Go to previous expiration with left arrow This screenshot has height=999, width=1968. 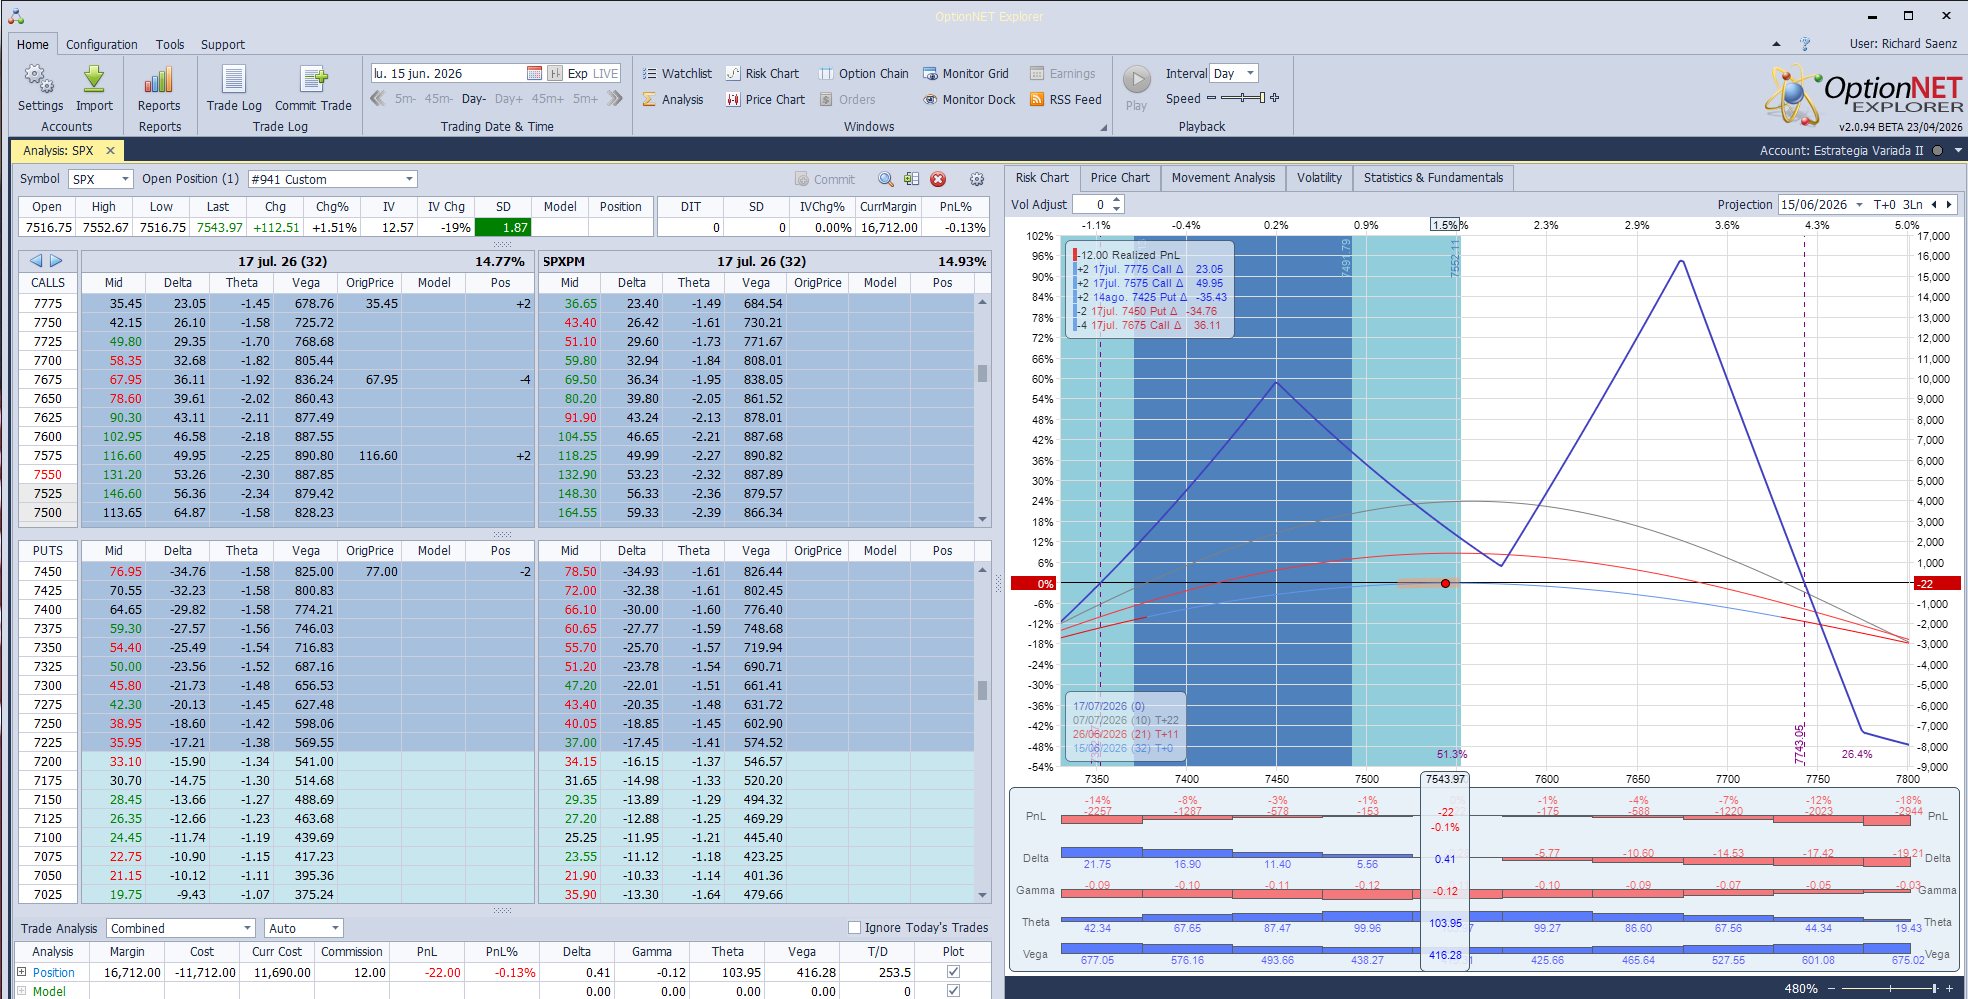coord(36,260)
